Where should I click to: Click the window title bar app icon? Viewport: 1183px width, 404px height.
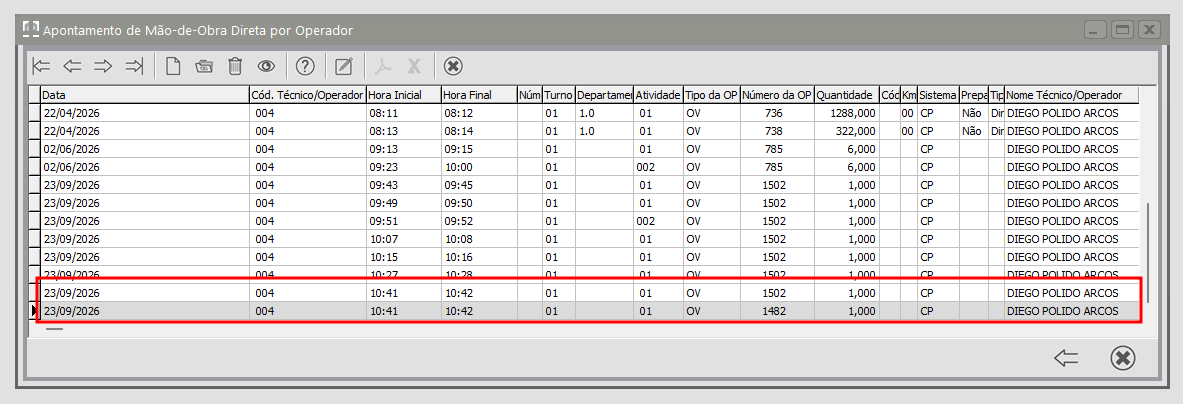coord(30,29)
